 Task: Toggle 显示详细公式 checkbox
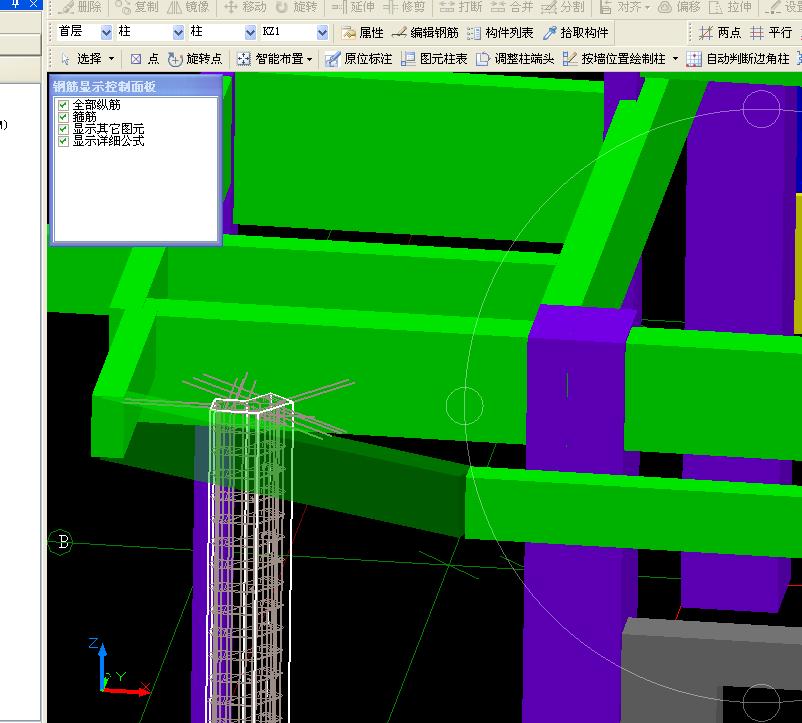click(x=63, y=141)
